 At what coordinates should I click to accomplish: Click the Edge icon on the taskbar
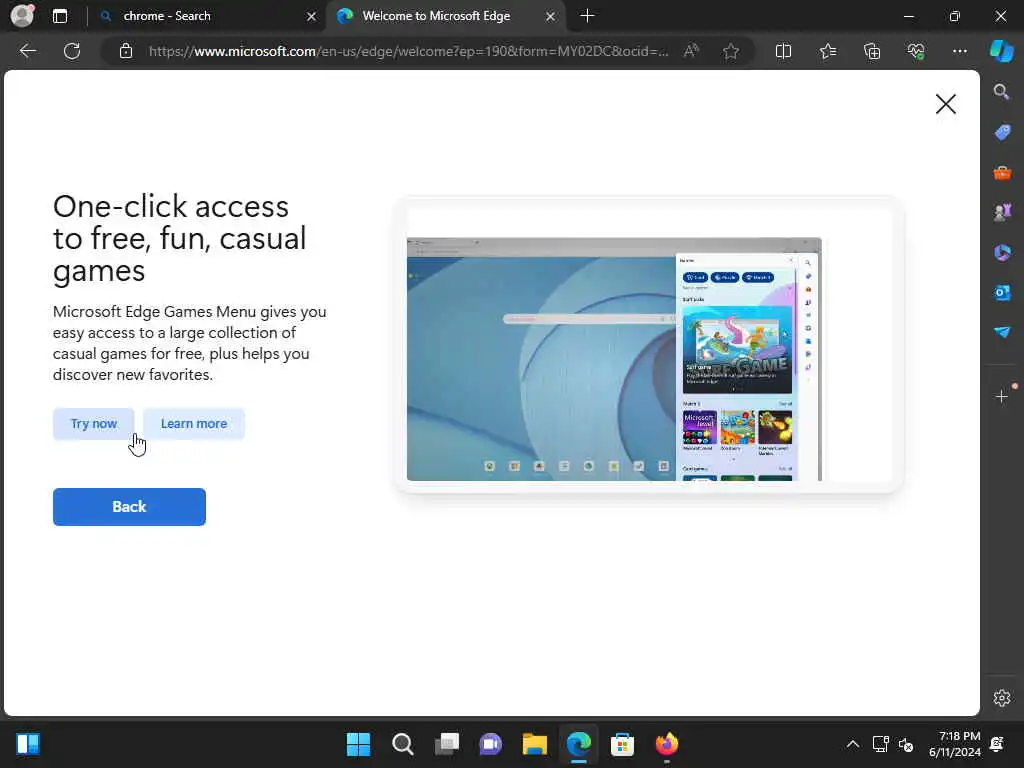coord(579,744)
